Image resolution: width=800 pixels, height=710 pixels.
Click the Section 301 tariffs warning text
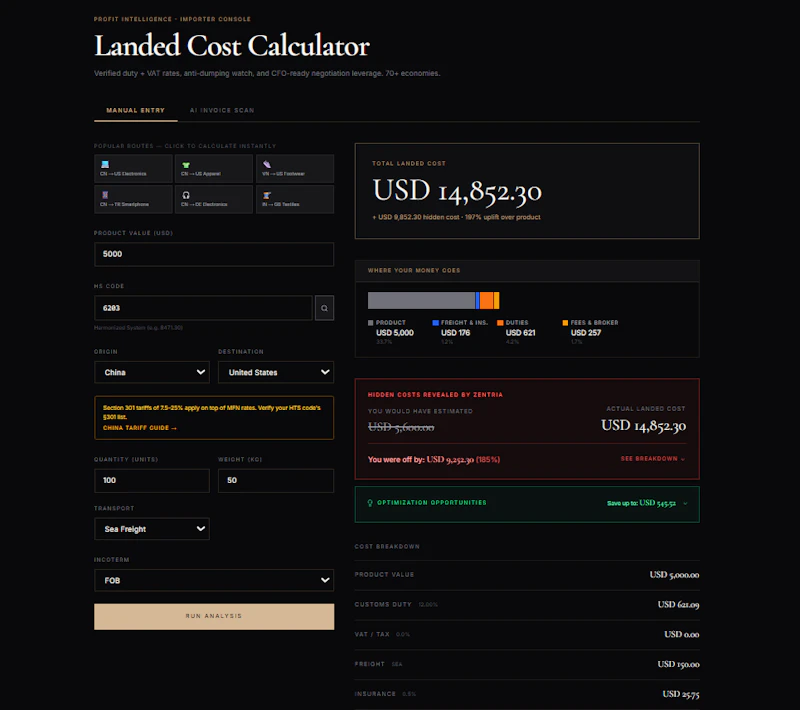(x=212, y=412)
